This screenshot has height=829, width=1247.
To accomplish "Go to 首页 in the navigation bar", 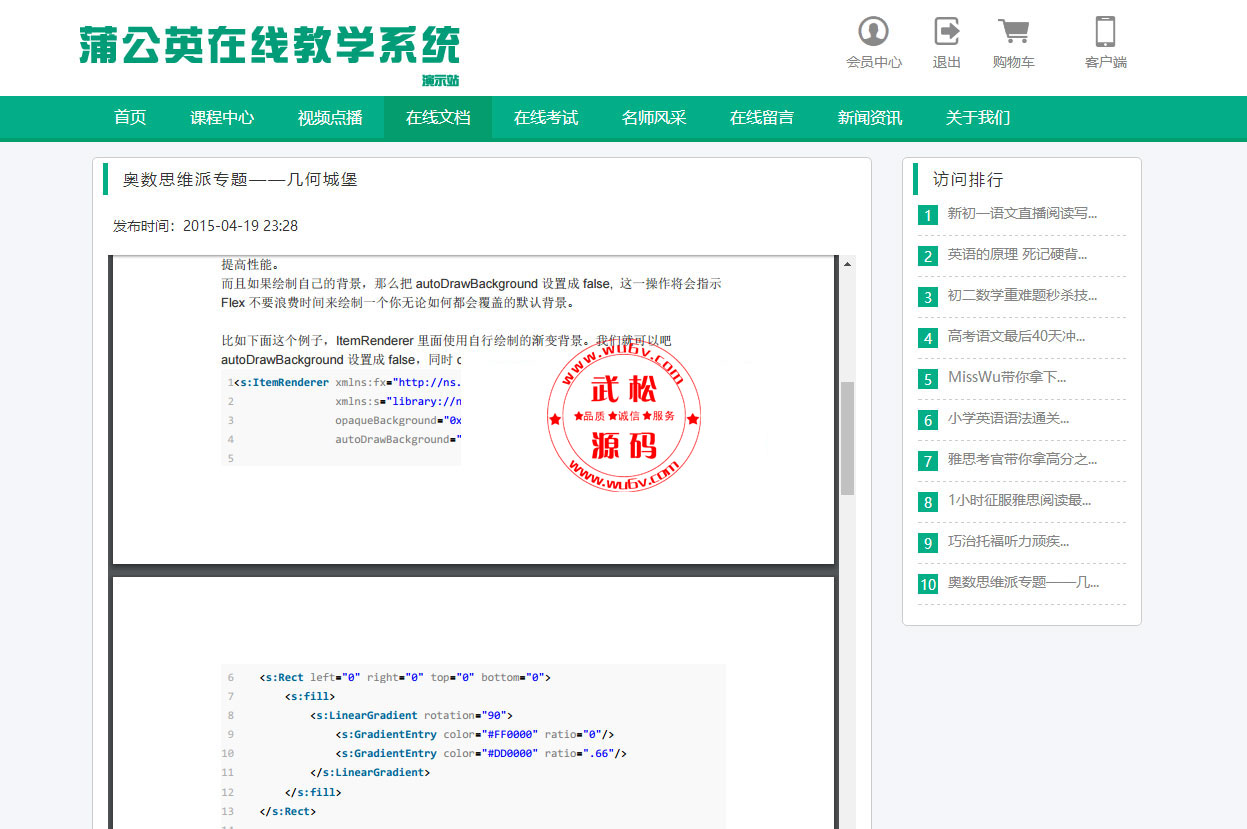I will (x=130, y=118).
